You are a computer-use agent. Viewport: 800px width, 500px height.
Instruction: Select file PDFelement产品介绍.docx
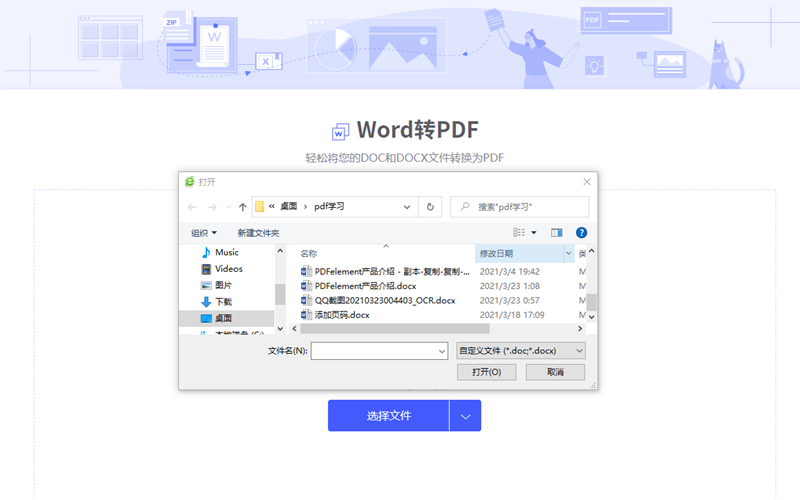[365, 286]
